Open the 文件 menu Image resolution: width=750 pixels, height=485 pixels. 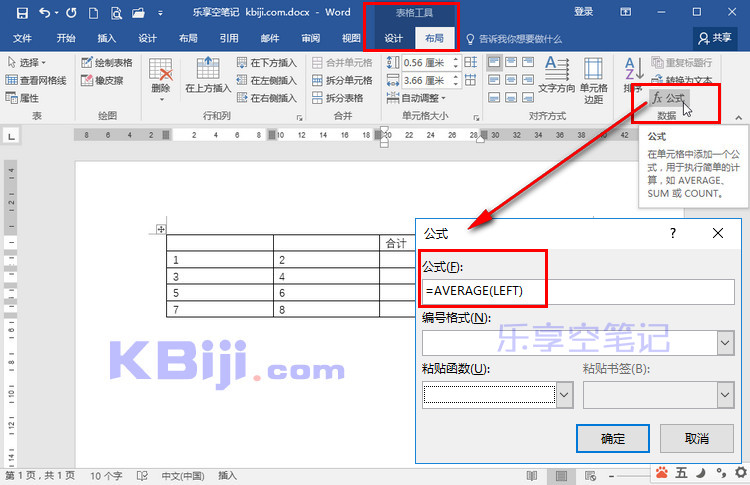(22, 38)
